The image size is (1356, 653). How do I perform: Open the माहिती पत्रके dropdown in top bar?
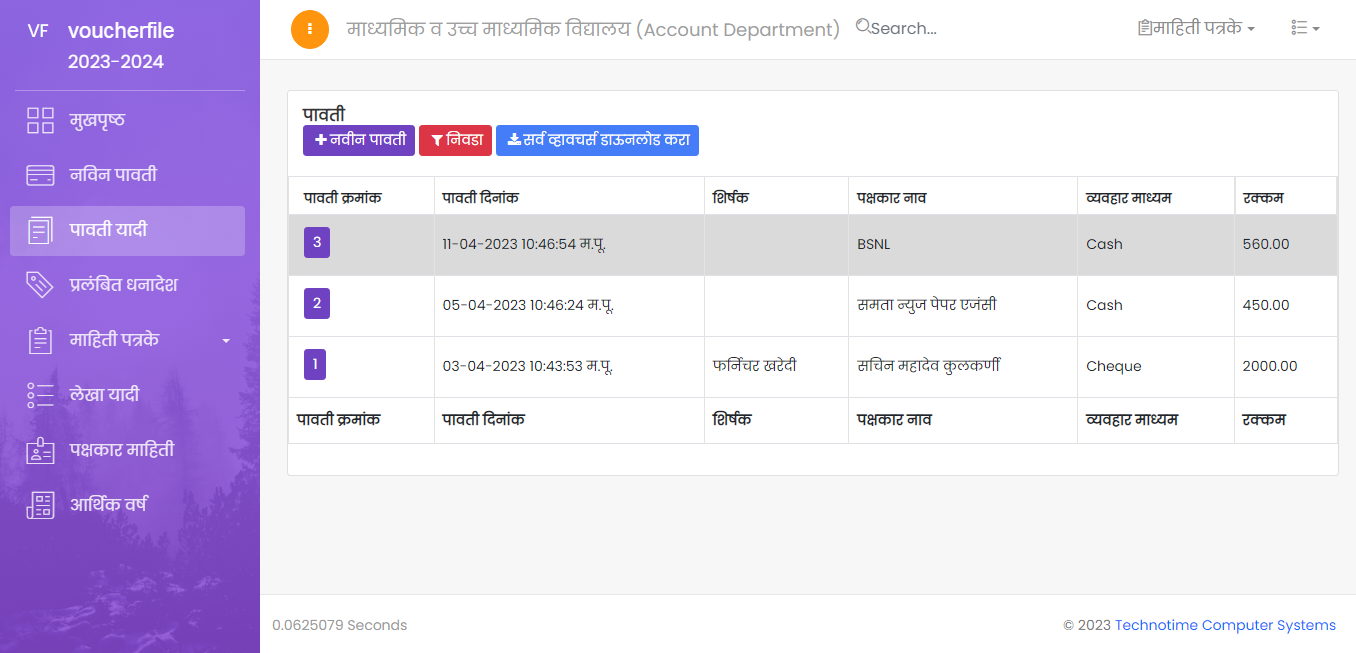tap(1196, 29)
